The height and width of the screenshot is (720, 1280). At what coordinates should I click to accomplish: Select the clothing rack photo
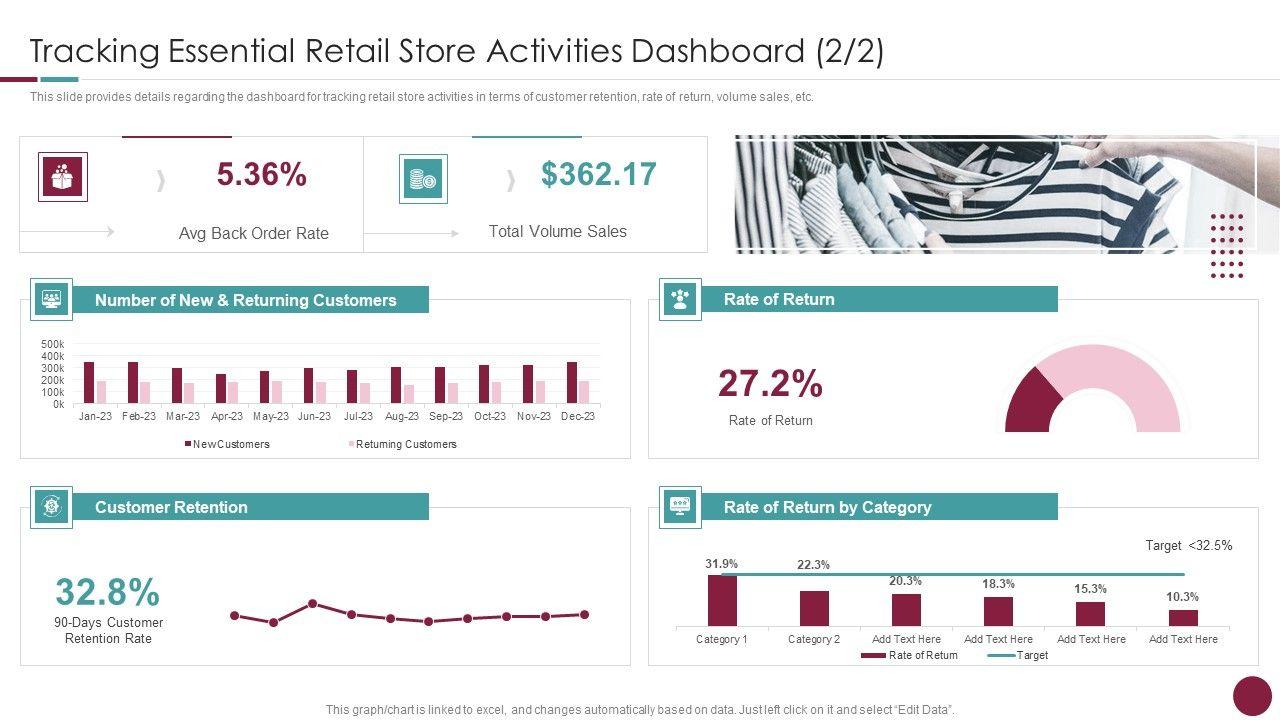[x=1007, y=194]
